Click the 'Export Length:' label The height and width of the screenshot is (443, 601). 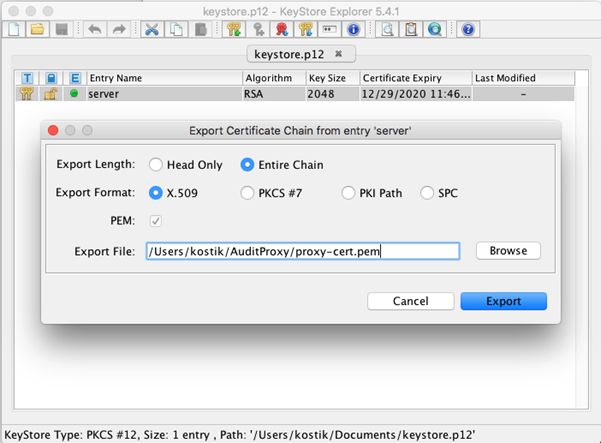(95, 164)
